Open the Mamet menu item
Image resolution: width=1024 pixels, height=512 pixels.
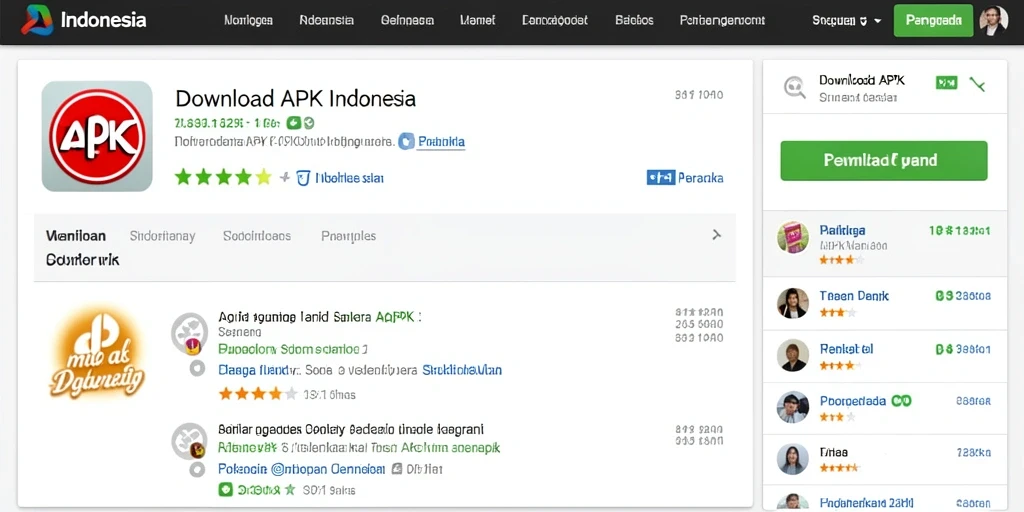click(477, 20)
